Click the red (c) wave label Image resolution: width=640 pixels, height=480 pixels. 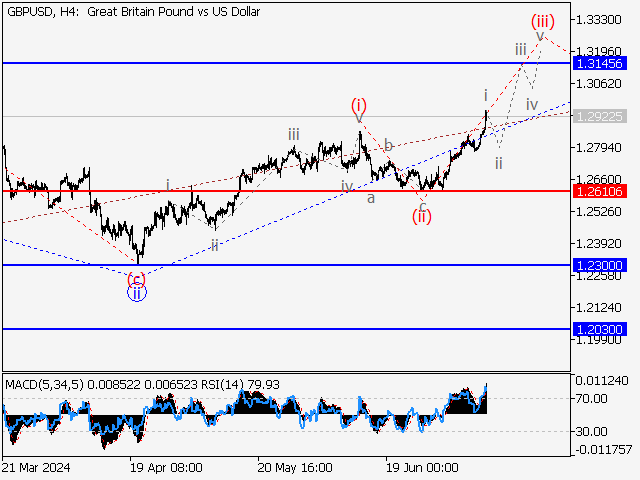tap(136, 279)
